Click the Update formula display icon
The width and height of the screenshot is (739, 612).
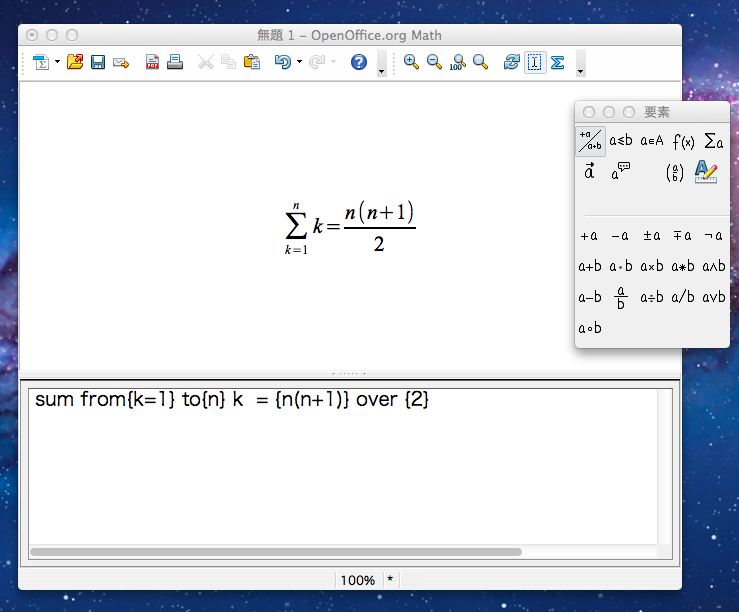coord(511,62)
